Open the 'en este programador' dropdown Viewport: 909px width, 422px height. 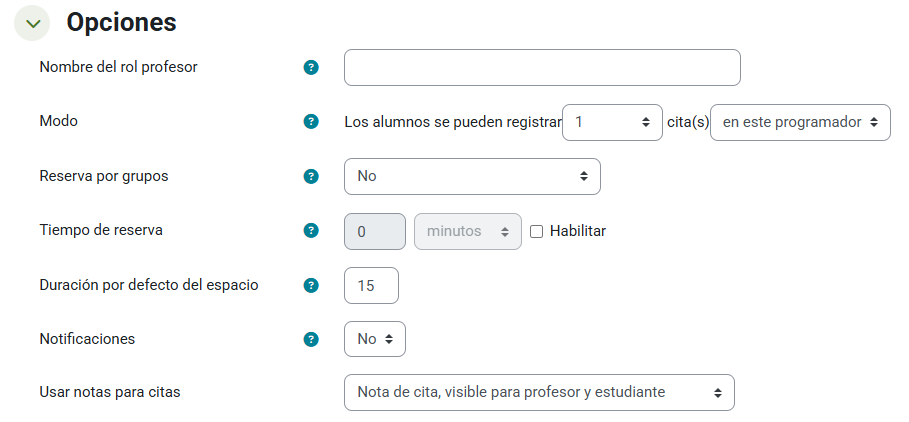point(799,122)
